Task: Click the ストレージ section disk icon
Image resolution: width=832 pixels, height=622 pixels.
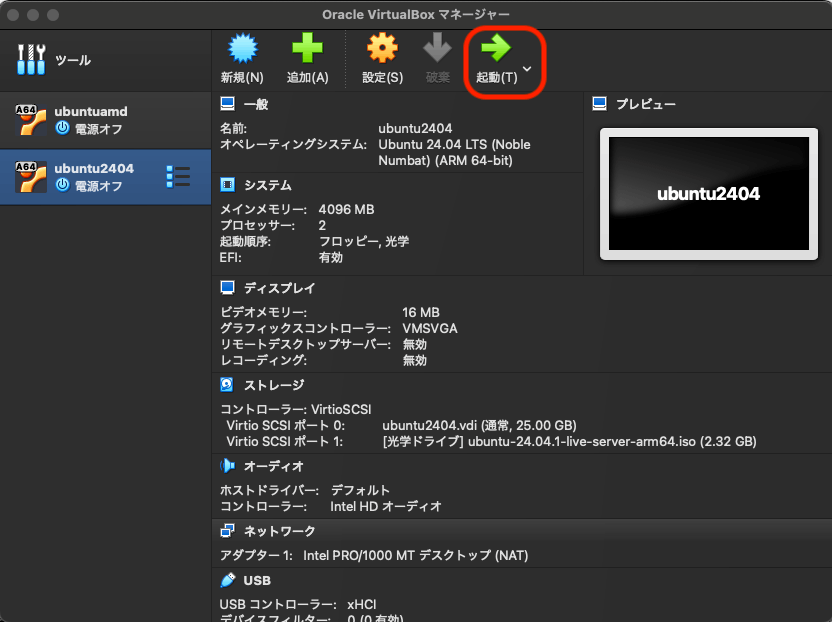Action: pos(227,384)
